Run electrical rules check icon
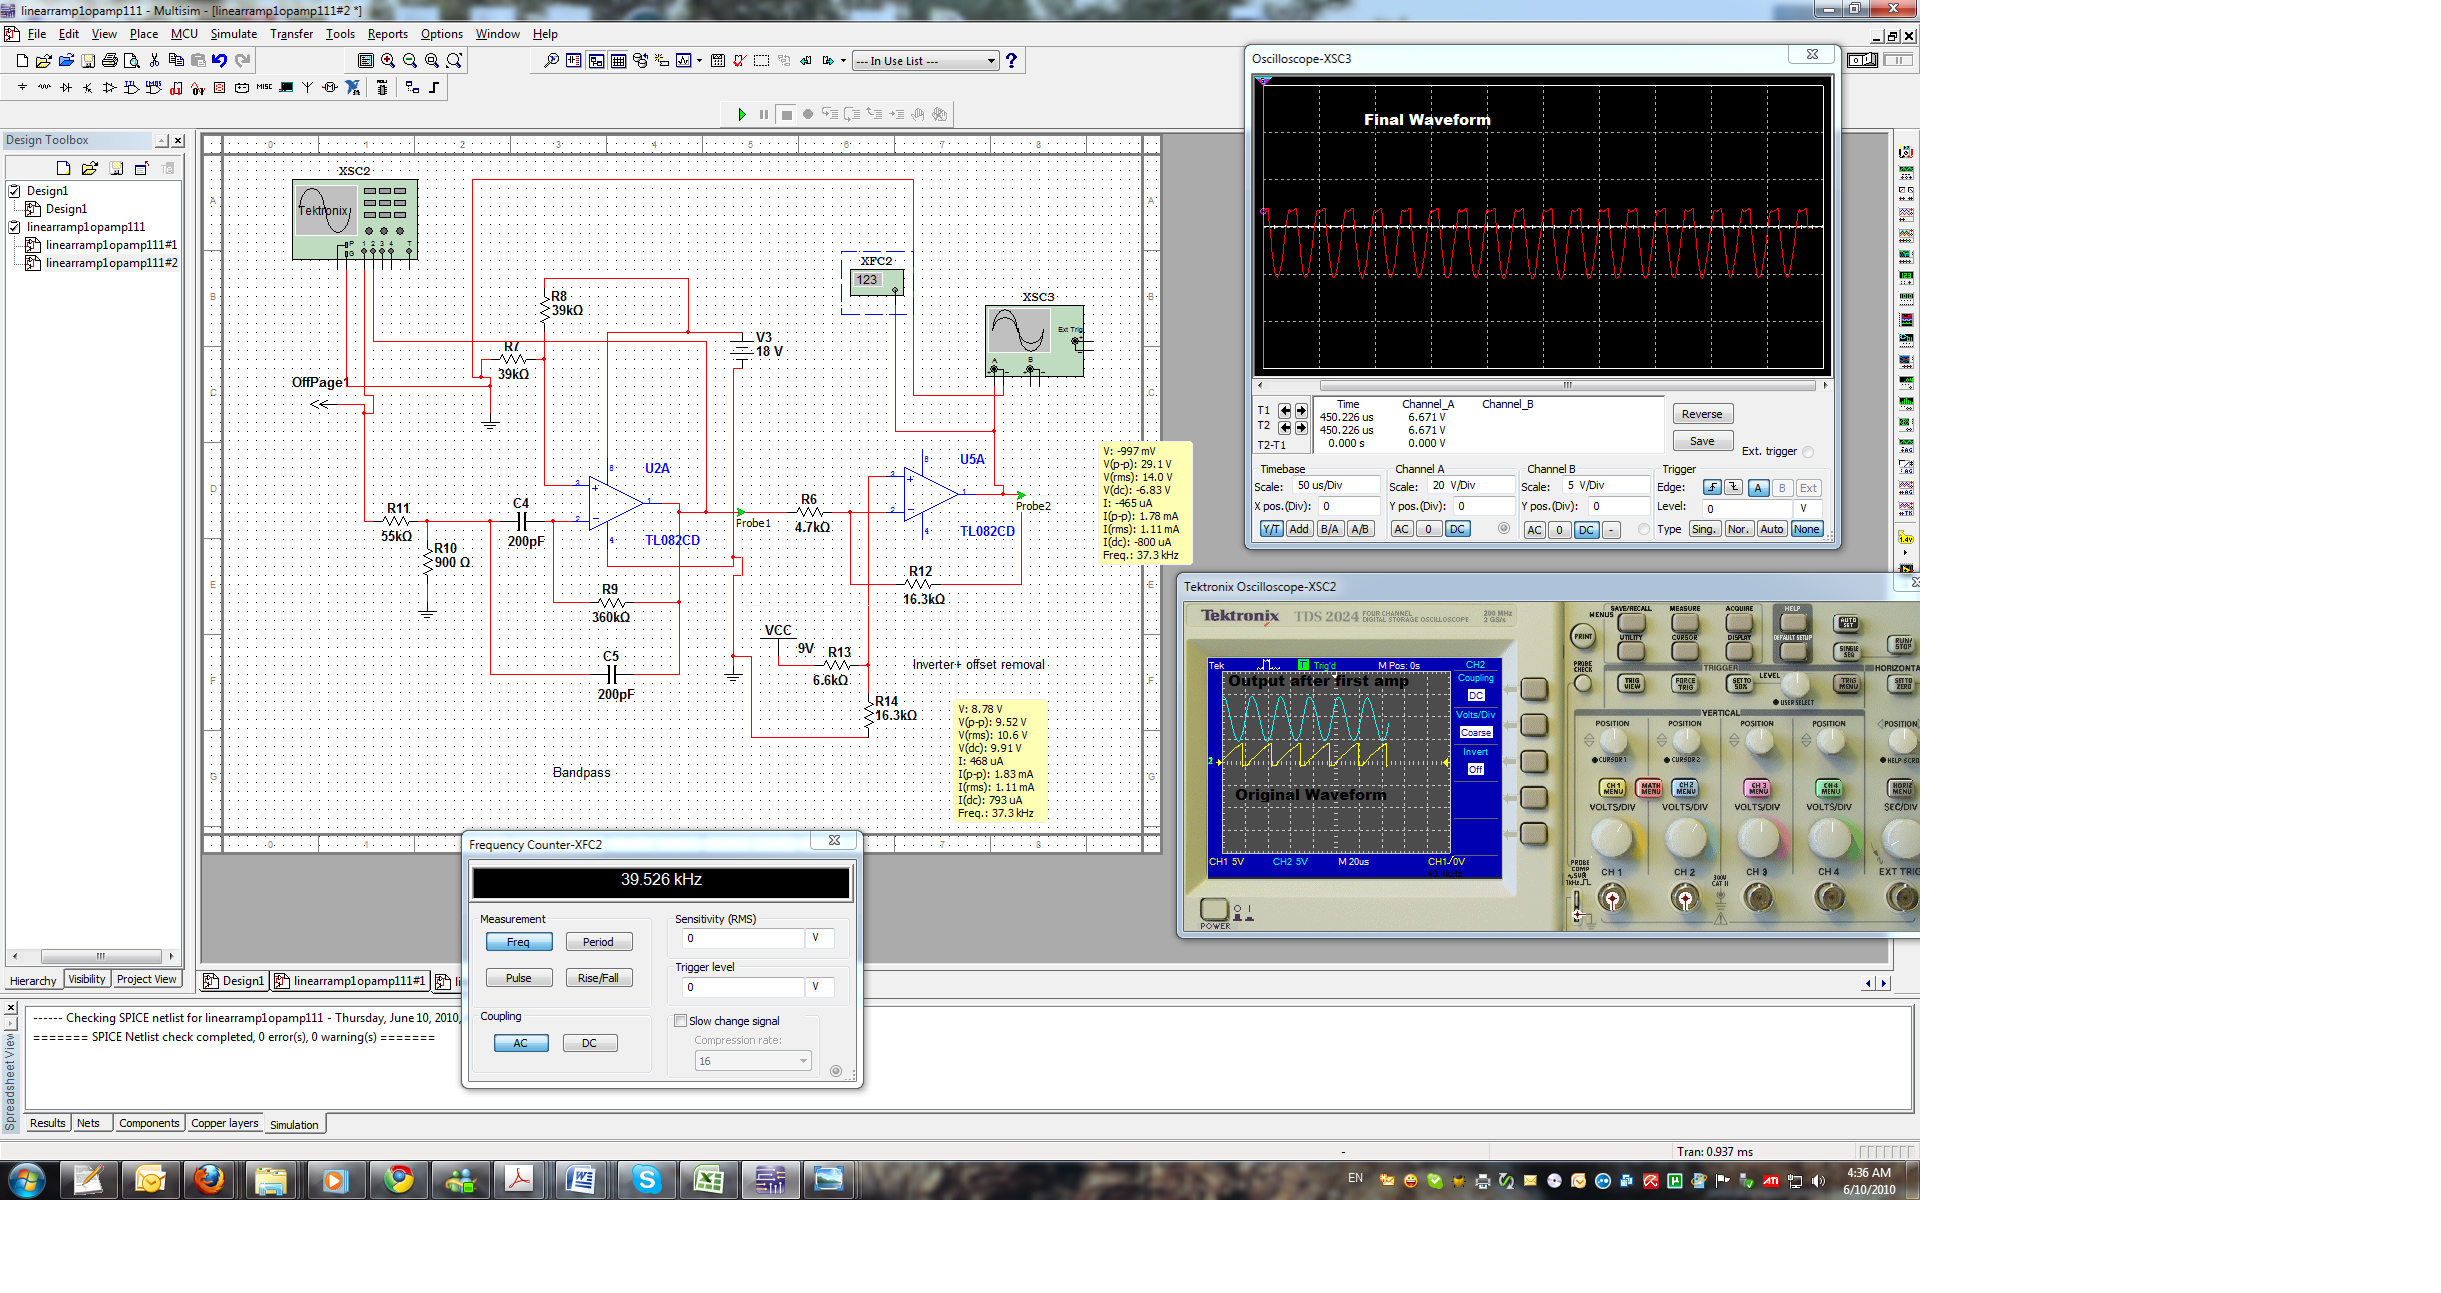 (739, 61)
